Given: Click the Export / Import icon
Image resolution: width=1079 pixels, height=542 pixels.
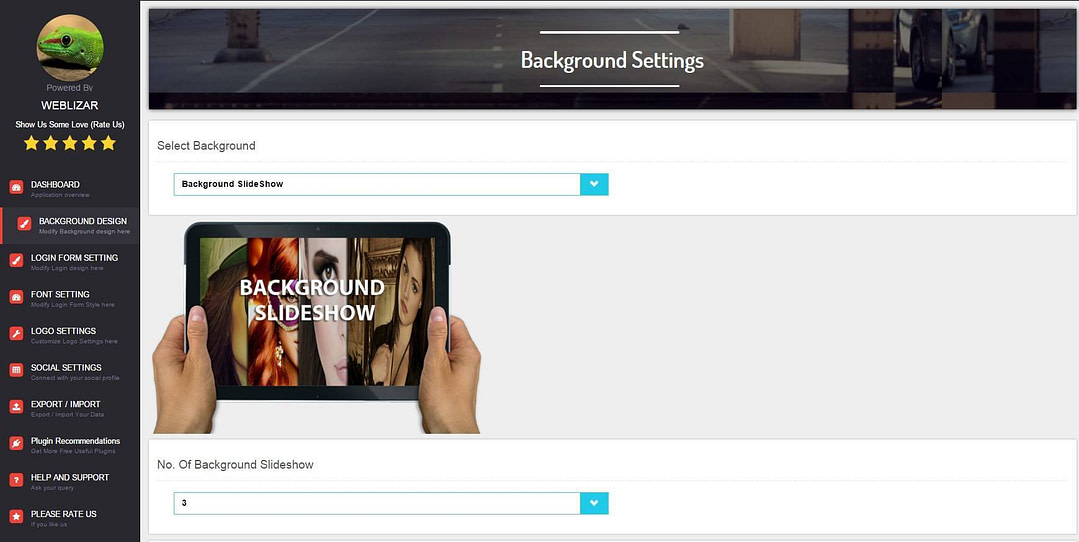Looking at the screenshot, I should 16,407.
